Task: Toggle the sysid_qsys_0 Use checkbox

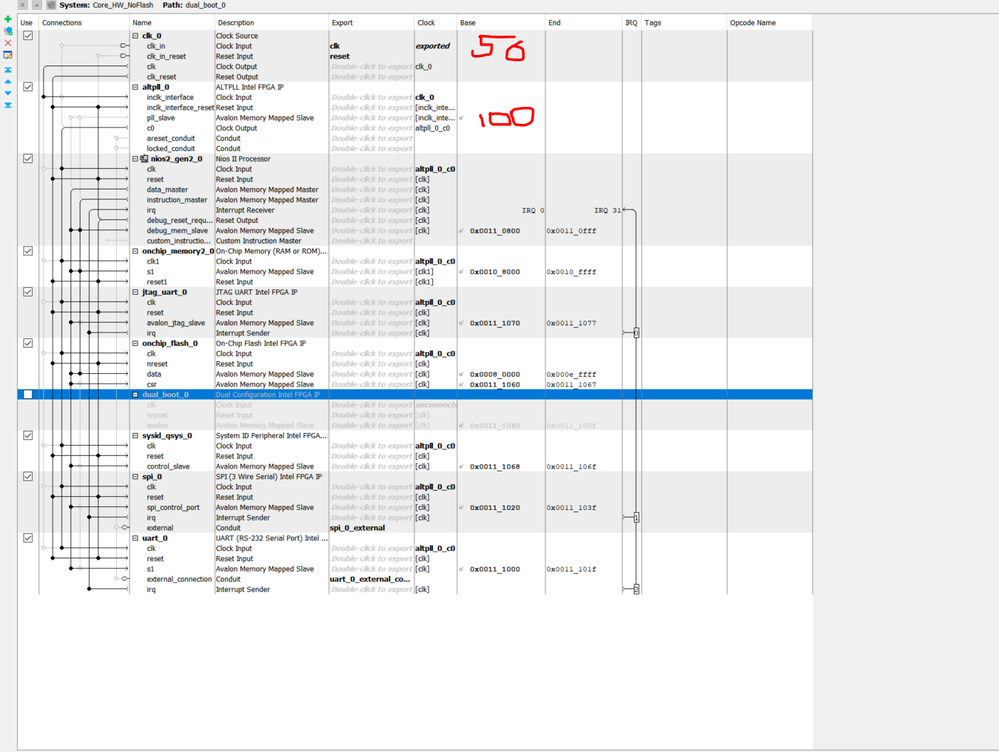Action: tap(28, 435)
